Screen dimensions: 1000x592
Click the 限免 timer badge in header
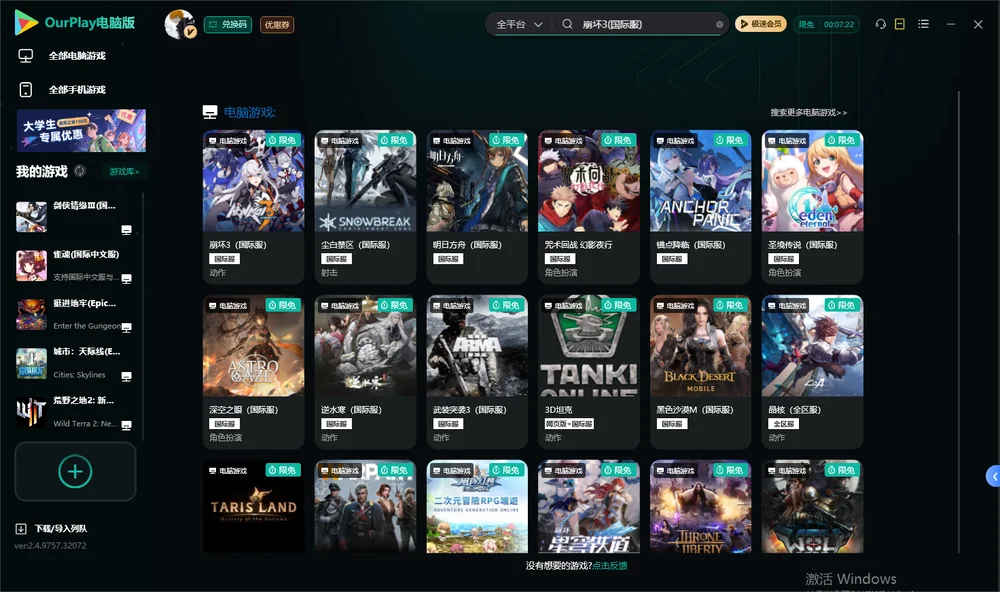[826, 24]
